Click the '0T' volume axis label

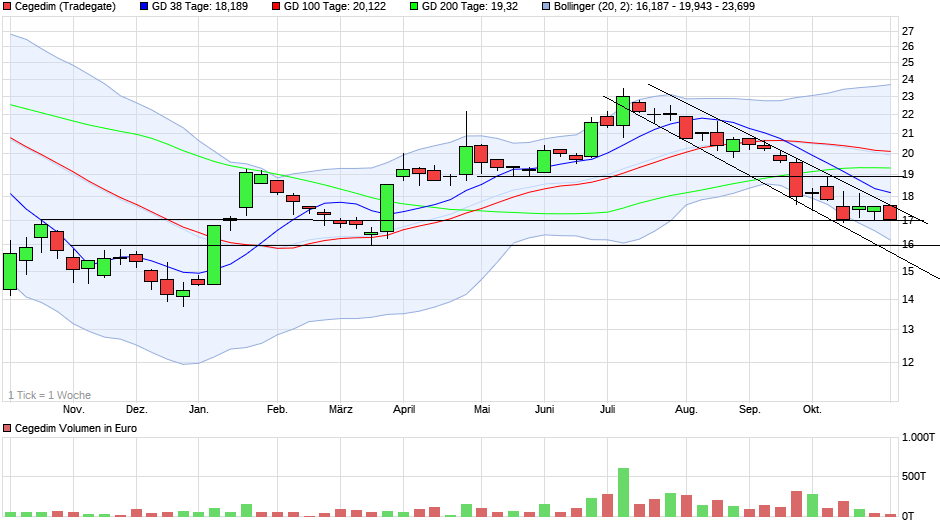coord(908,516)
